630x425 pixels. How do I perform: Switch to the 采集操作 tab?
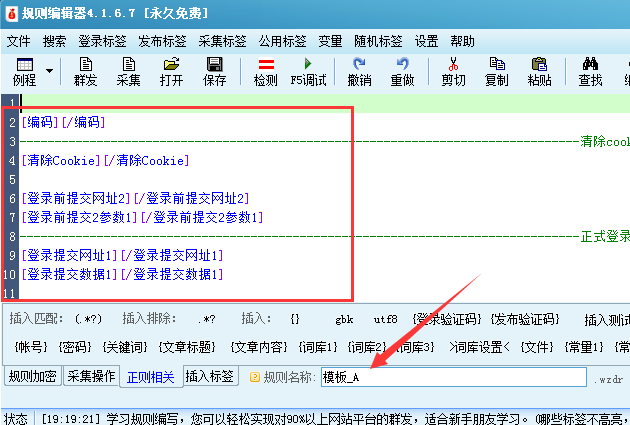click(91, 377)
